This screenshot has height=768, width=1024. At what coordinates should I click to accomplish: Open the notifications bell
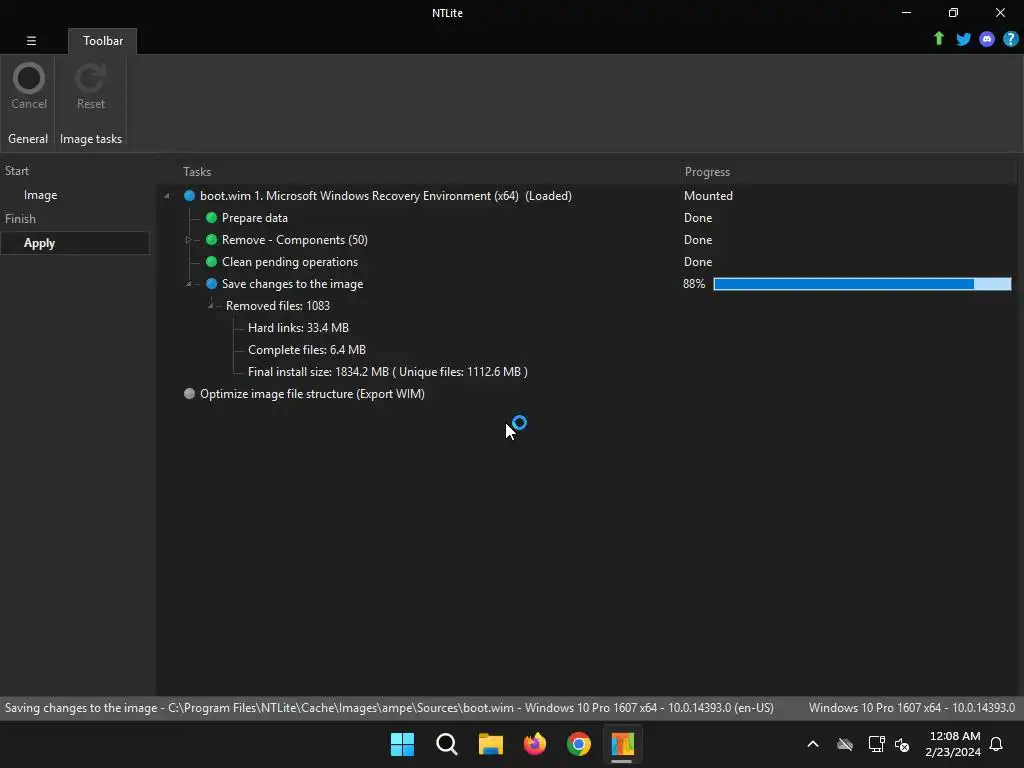click(x=996, y=744)
